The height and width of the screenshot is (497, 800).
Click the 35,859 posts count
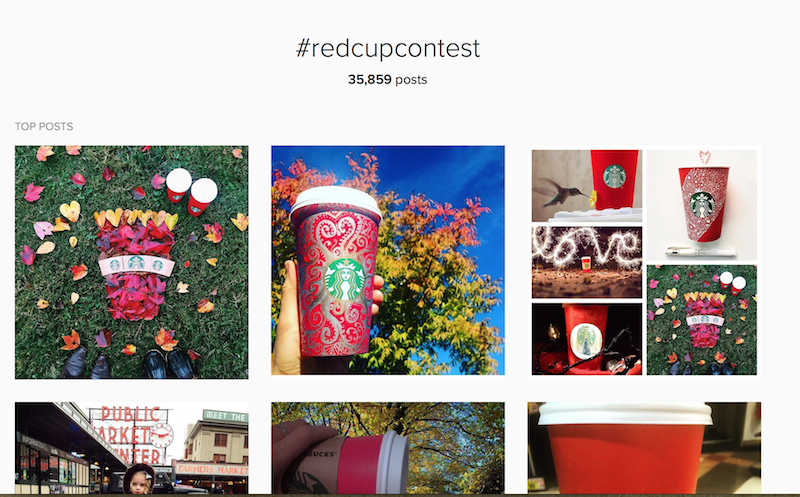388,80
